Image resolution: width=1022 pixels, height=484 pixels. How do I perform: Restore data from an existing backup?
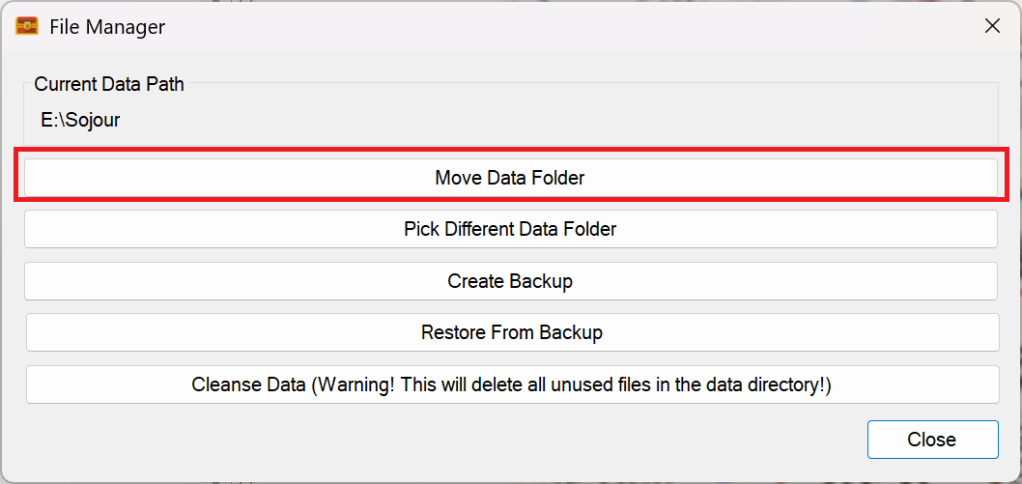[x=511, y=332]
